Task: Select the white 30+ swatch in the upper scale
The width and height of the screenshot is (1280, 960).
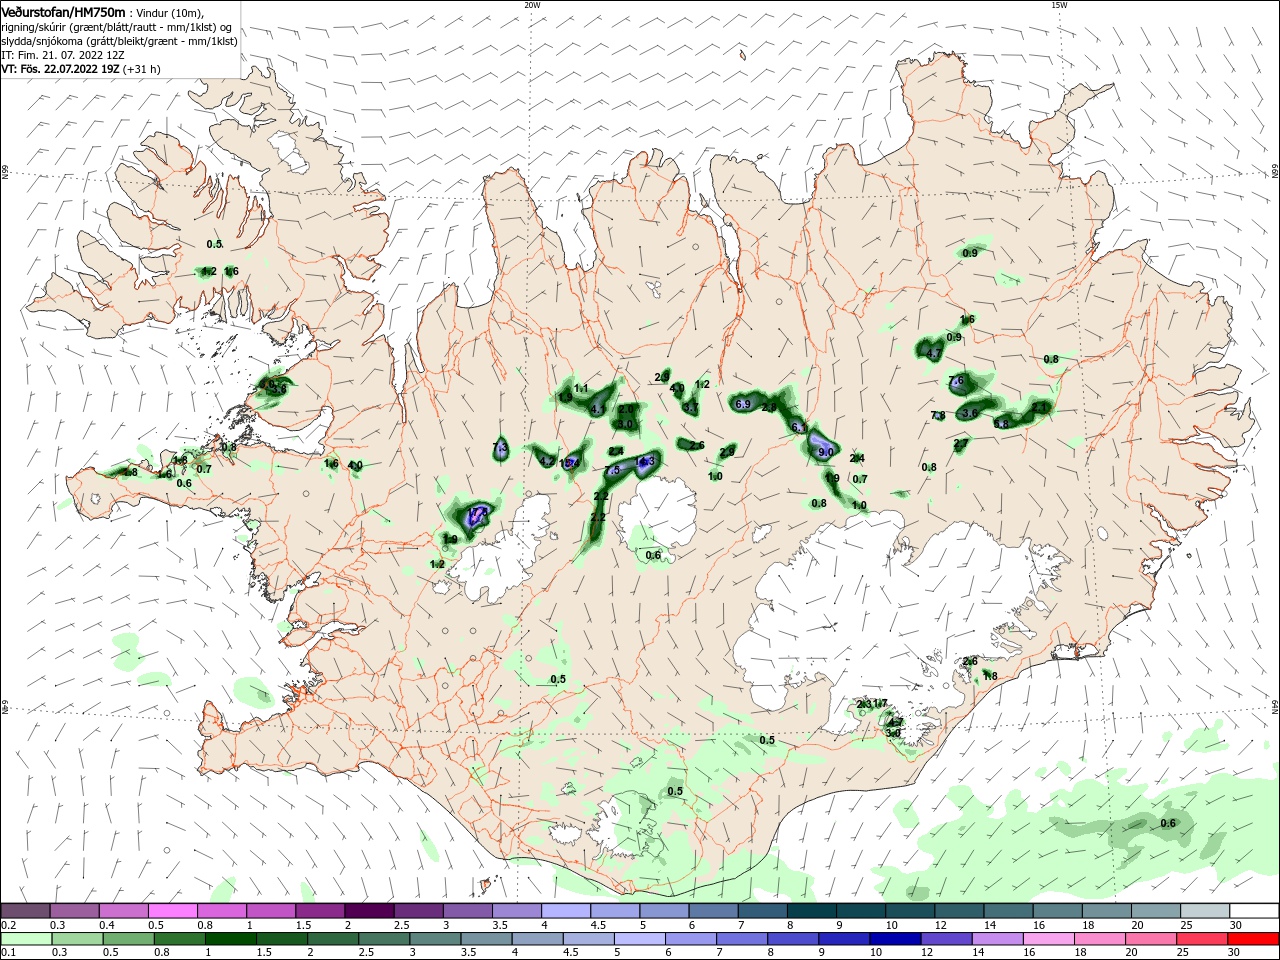Action: pos(1255,911)
